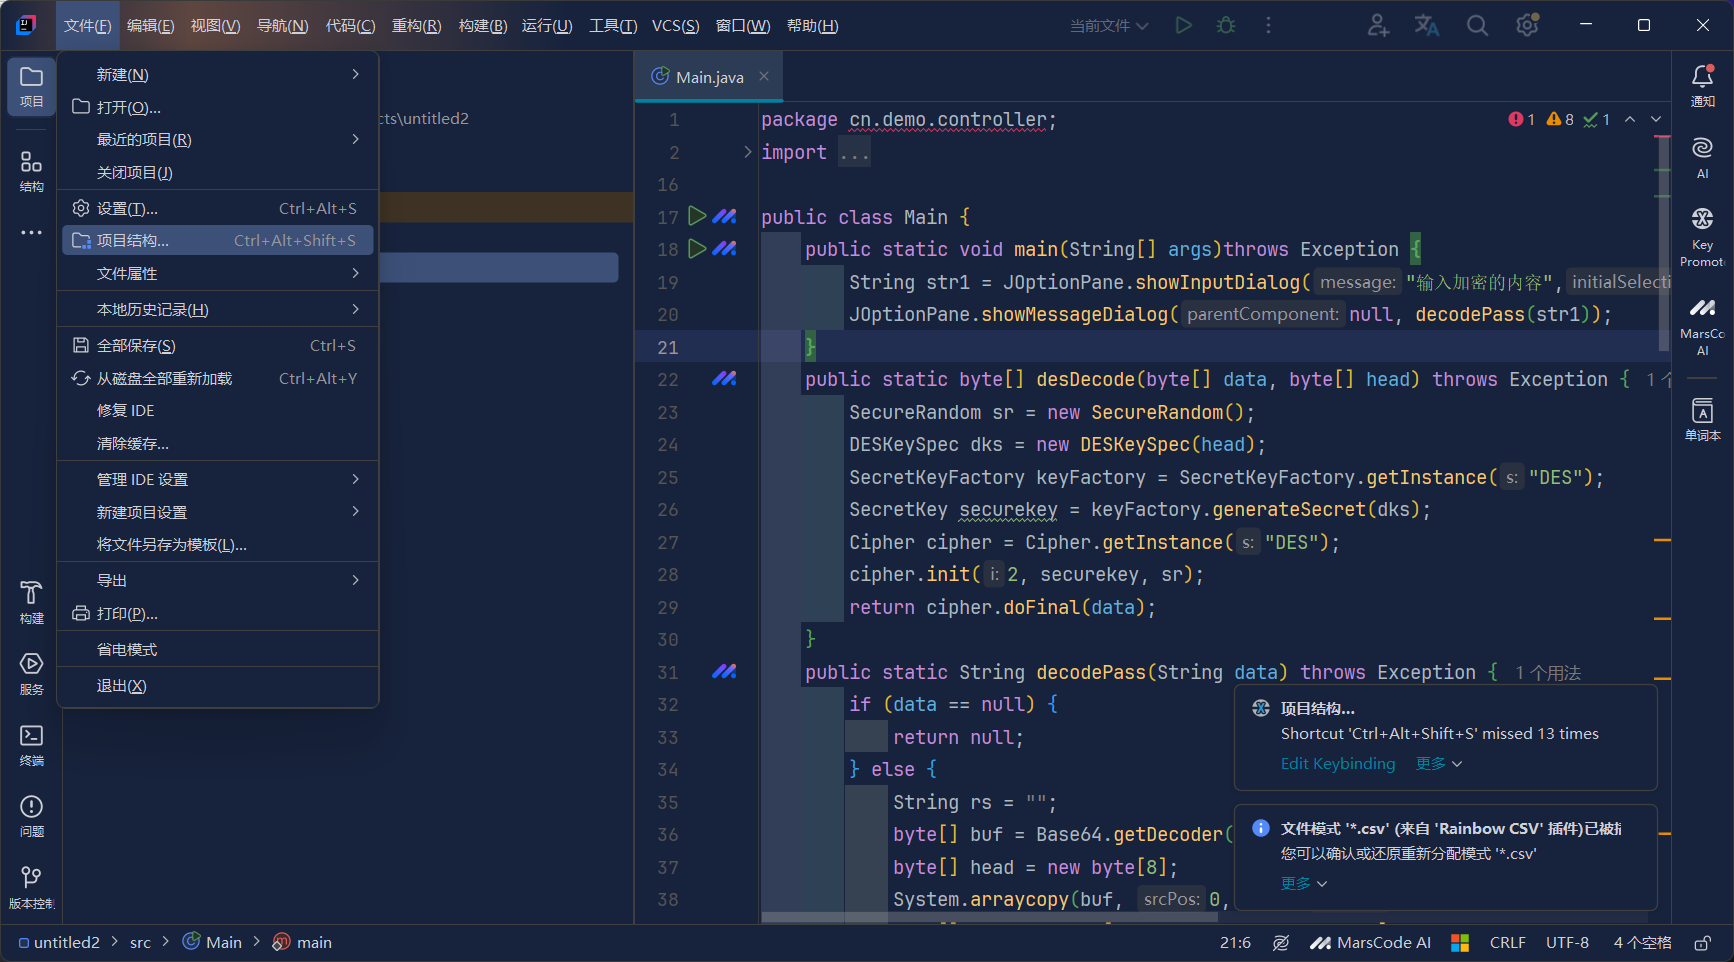Open the Code With Me user icon
The image size is (1734, 962).
pyautogui.click(x=1378, y=25)
